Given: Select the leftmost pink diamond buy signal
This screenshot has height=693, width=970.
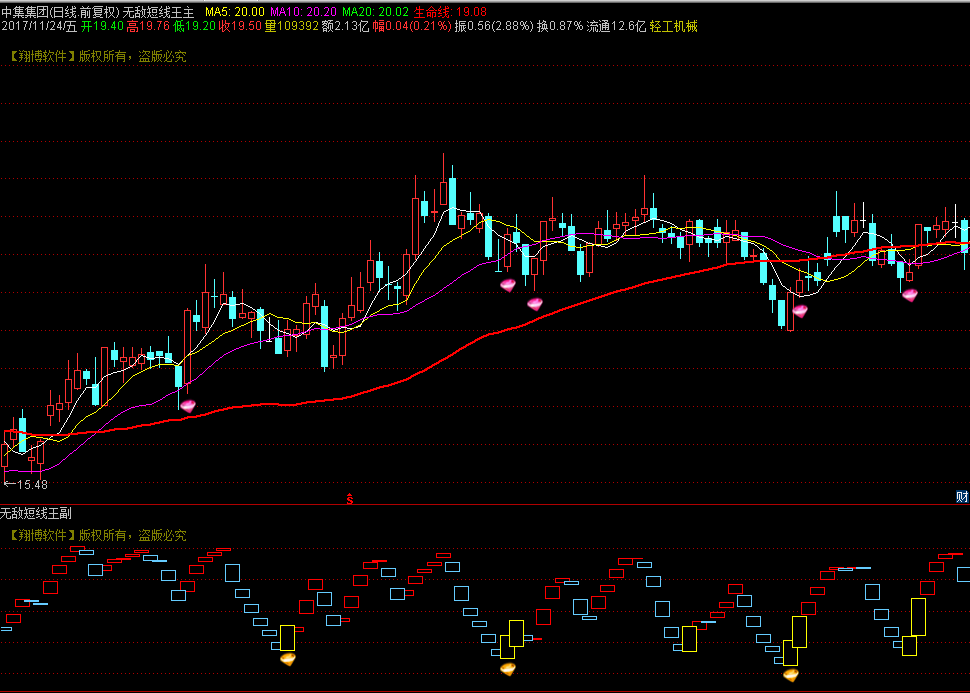Looking at the screenshot, I should (x=187, y=406).
